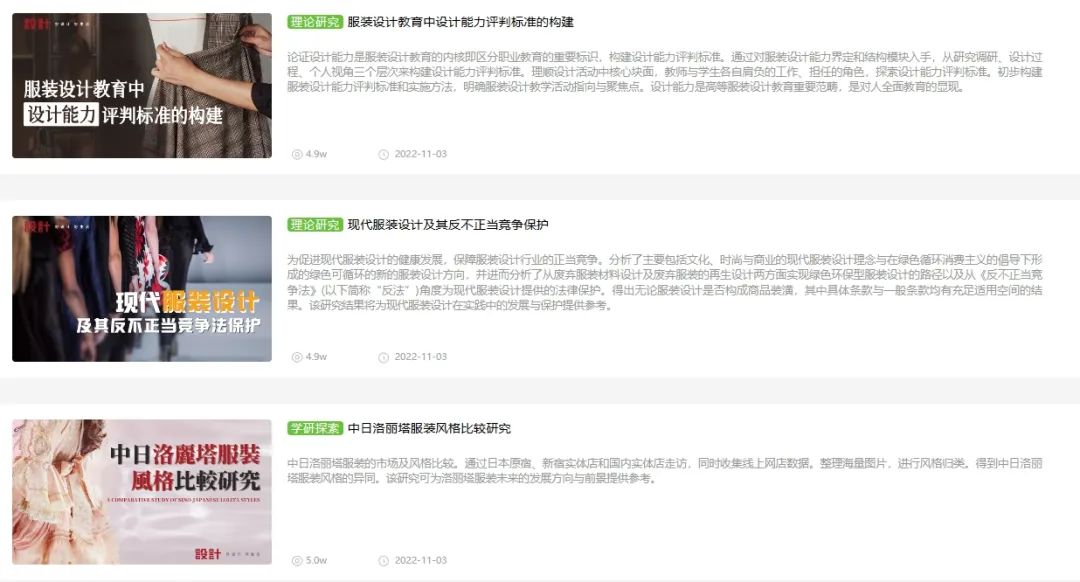Viewport: 1080px width, 582px height.
Task: Click the clock icon in the 洛丽塔 article row
Action: pos(384,561)
